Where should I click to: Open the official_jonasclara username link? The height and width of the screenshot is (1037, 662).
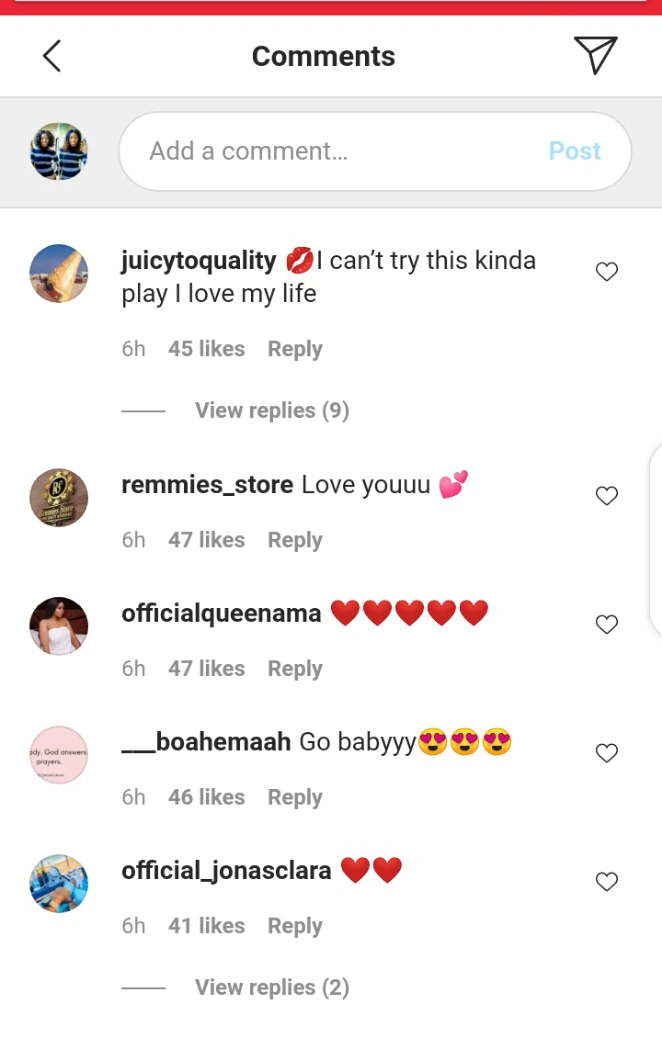coord(226,870)
